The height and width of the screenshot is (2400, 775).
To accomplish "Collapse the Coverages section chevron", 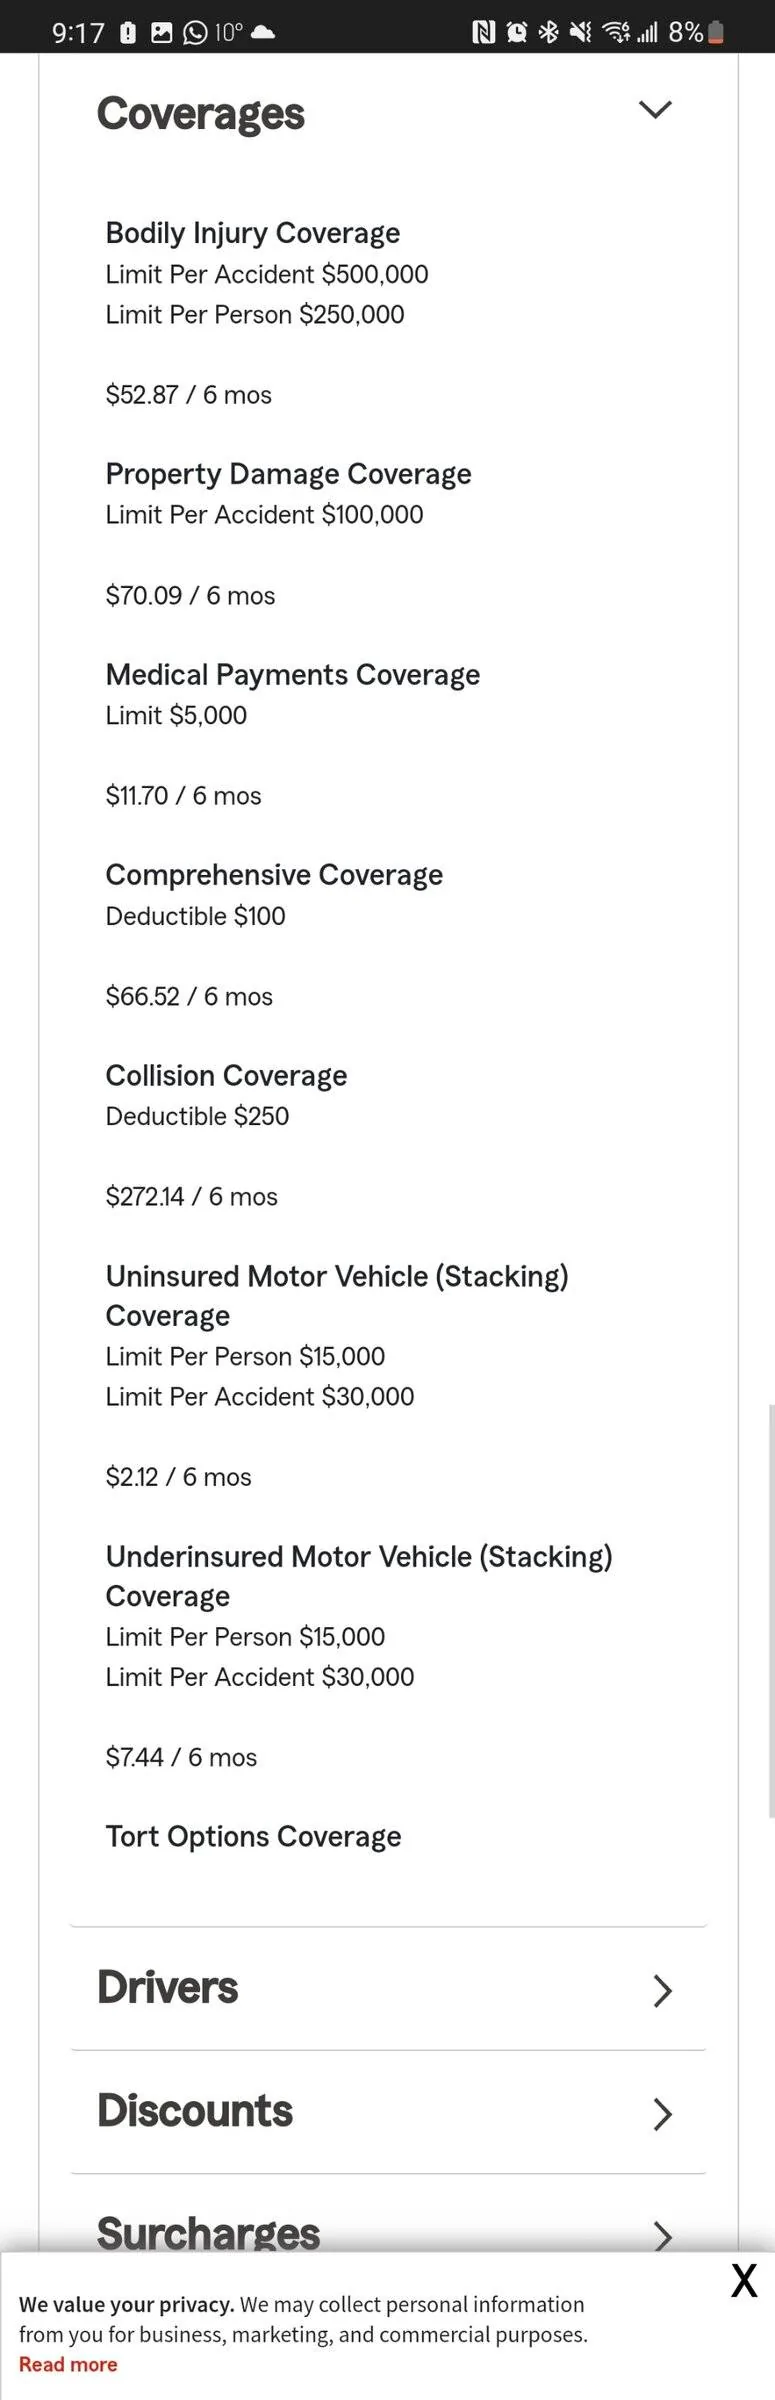I will [655, 110].
